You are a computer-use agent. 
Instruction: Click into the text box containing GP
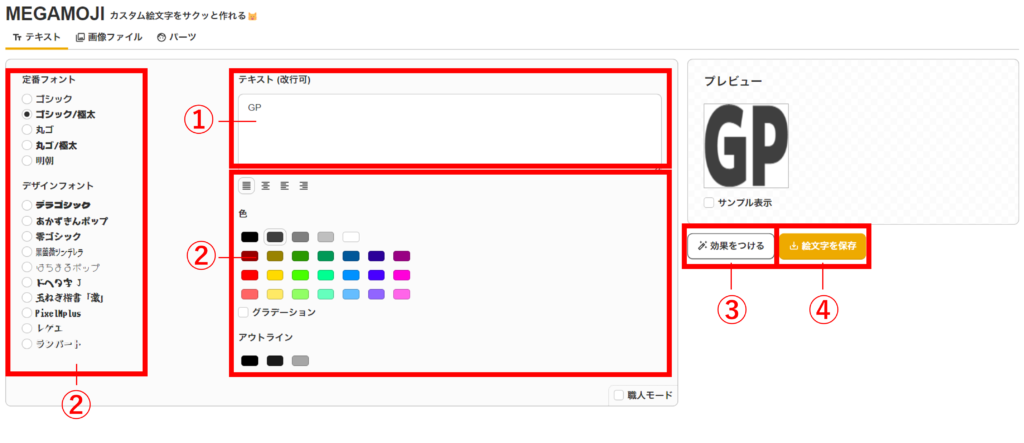pyautogui.click(x=450, y=129)
